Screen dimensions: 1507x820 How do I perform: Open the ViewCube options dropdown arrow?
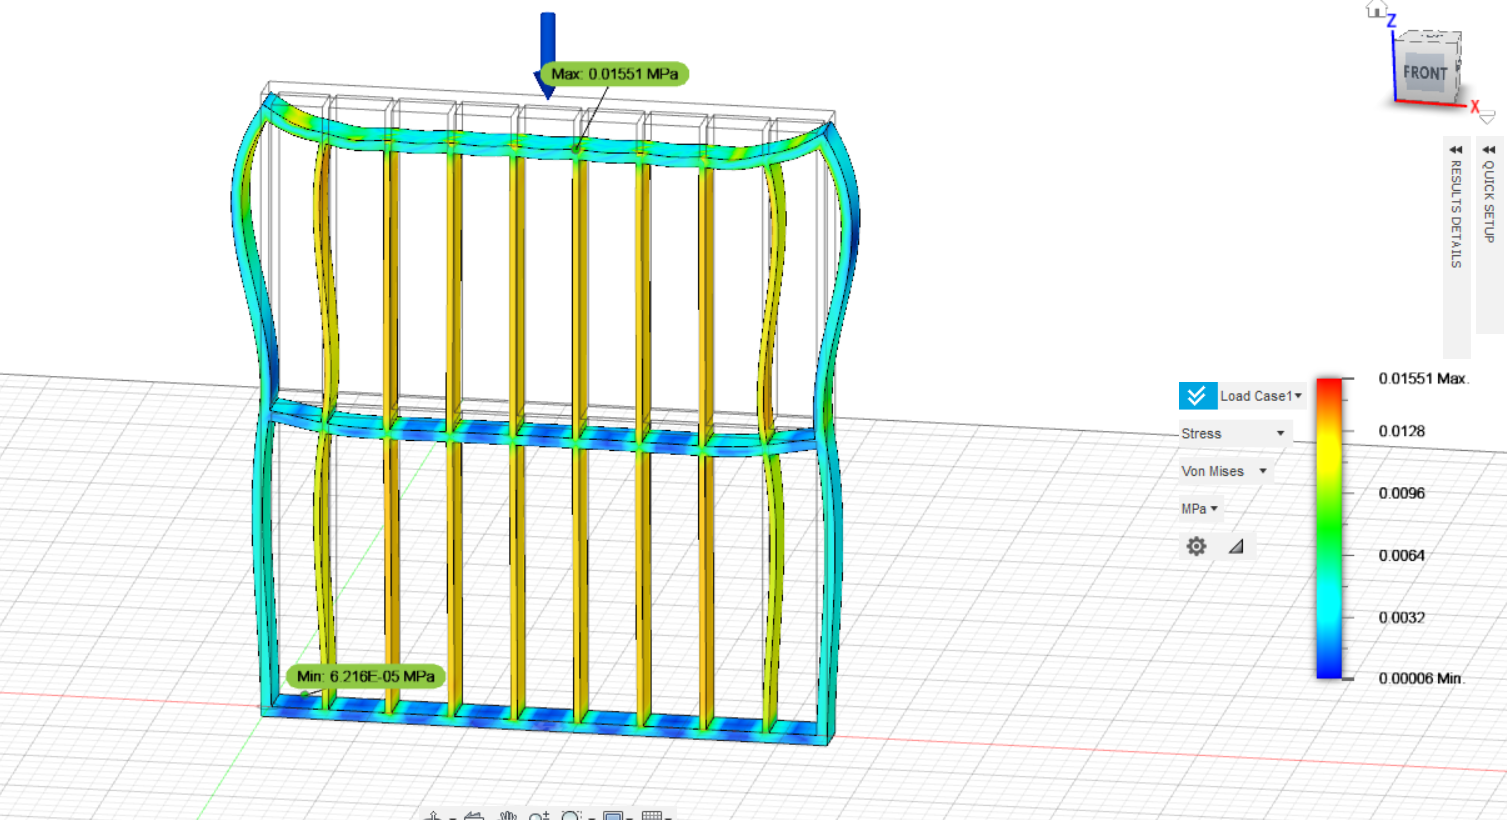(1487, 117)
